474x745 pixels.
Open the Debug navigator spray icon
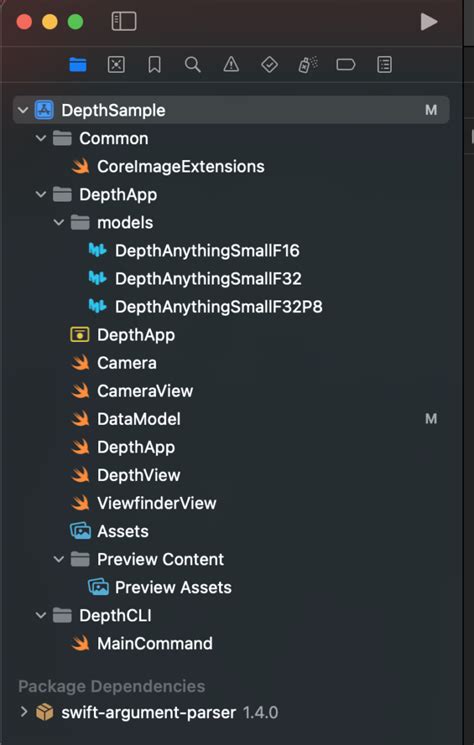[x=308, y=64]
